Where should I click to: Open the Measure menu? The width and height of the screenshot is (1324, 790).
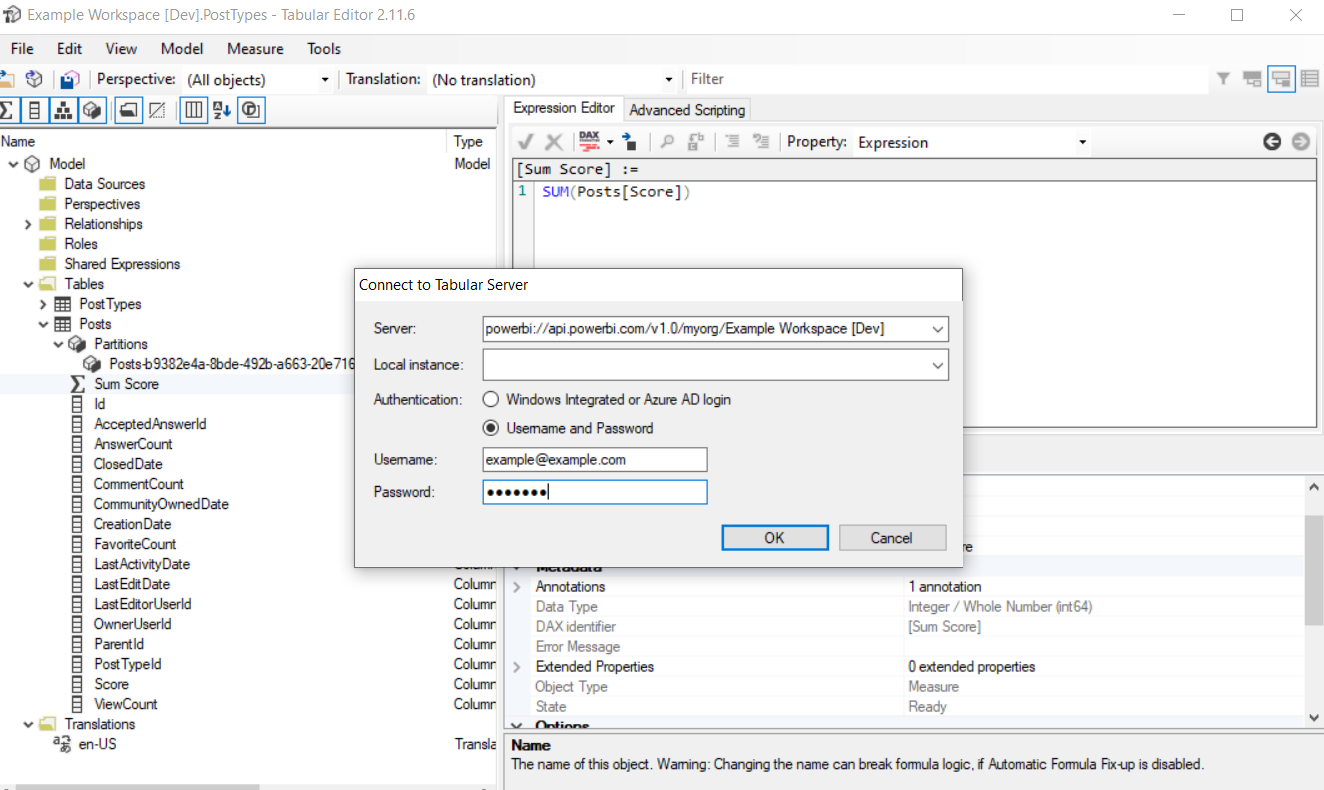click(255, 48)
